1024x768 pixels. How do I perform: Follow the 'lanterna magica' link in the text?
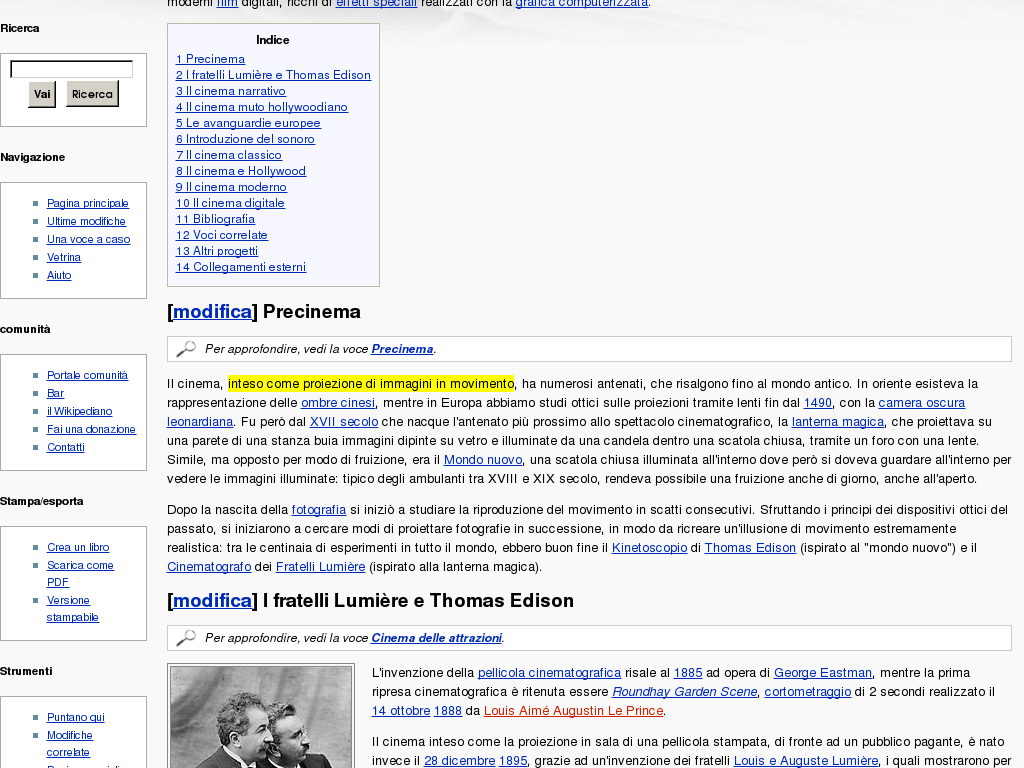[x=838, y=422]
